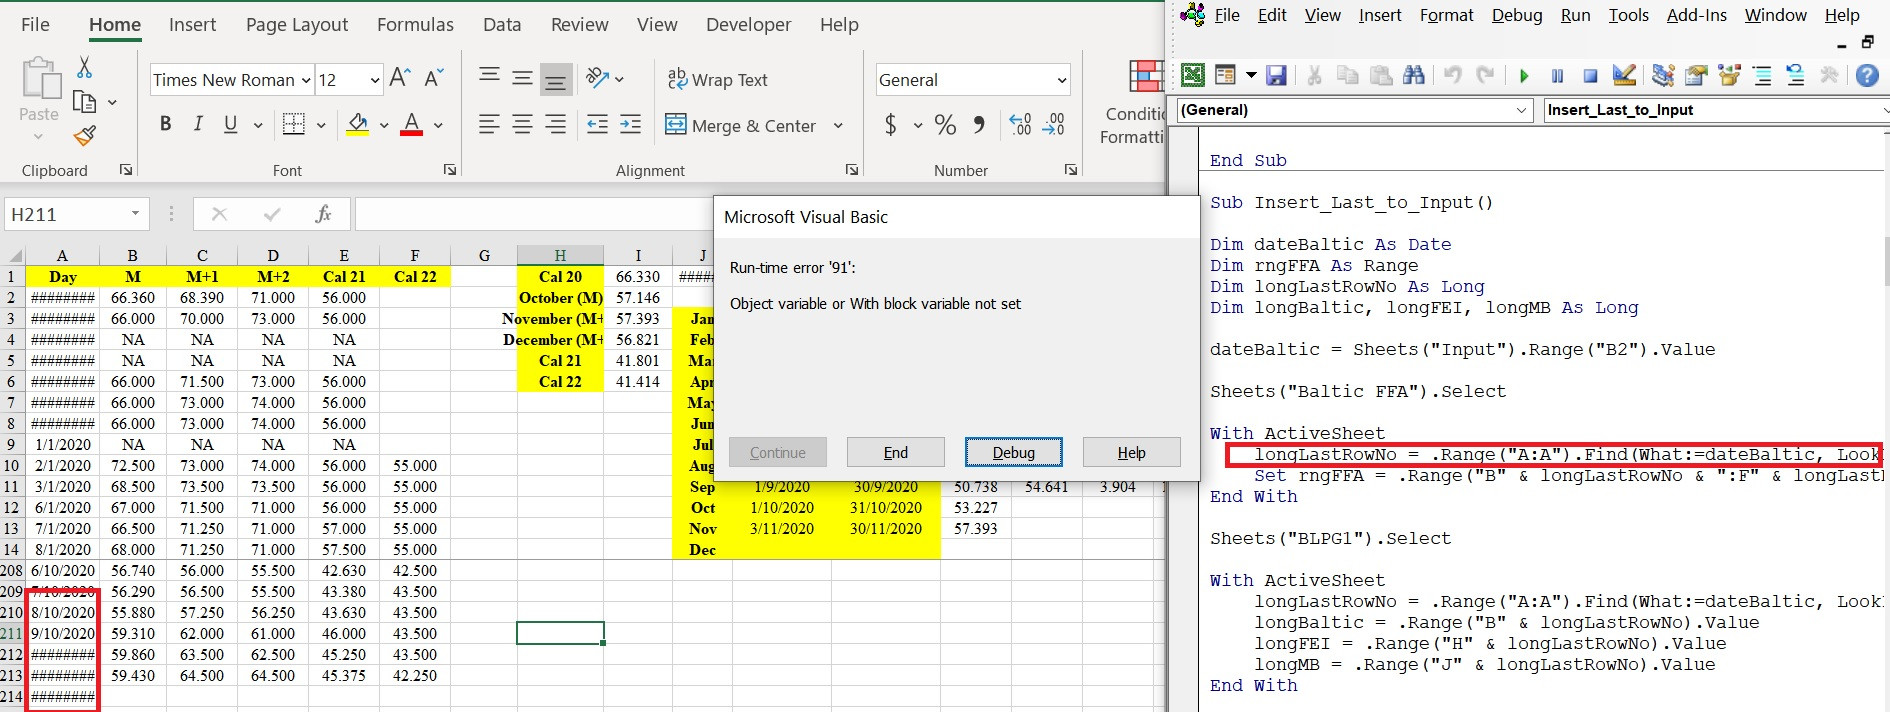Toggle Design Mode icon in VBA toolbar

(1625, 75)
